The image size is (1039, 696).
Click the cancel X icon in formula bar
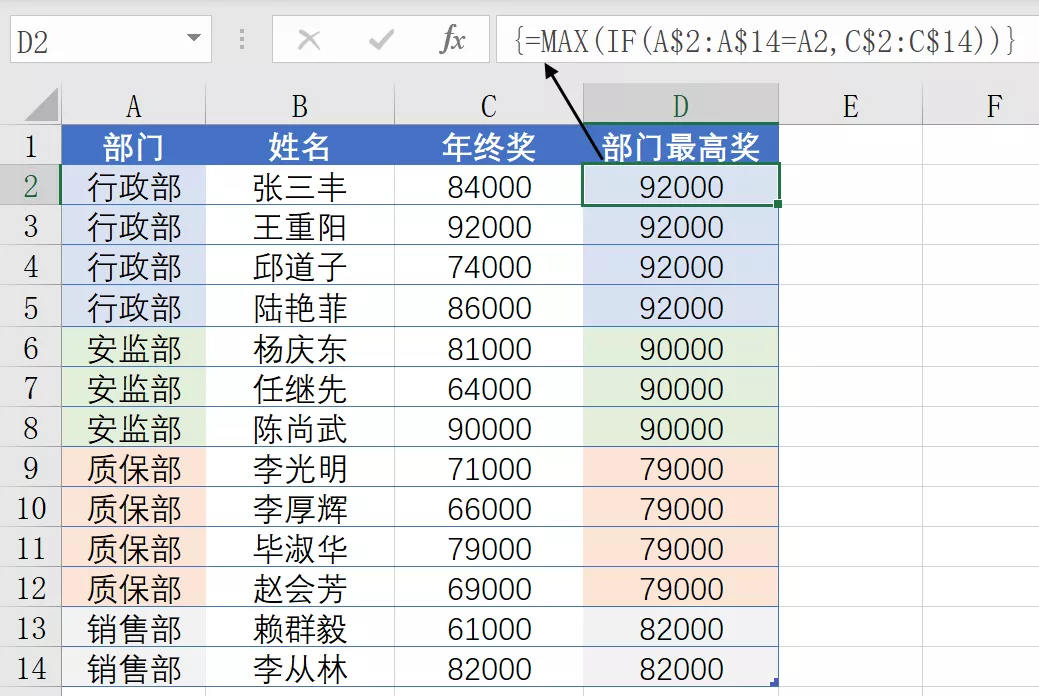[309, 40]
